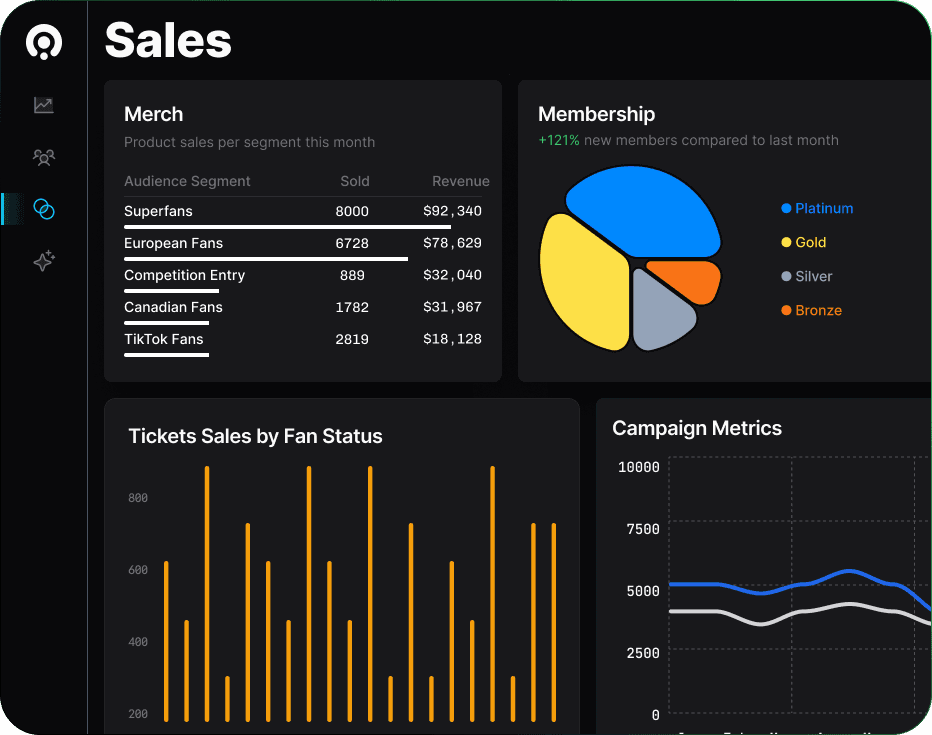932x735 pixels.
Task: Select the Canadian Fans row label
Action: pos(174,307)
